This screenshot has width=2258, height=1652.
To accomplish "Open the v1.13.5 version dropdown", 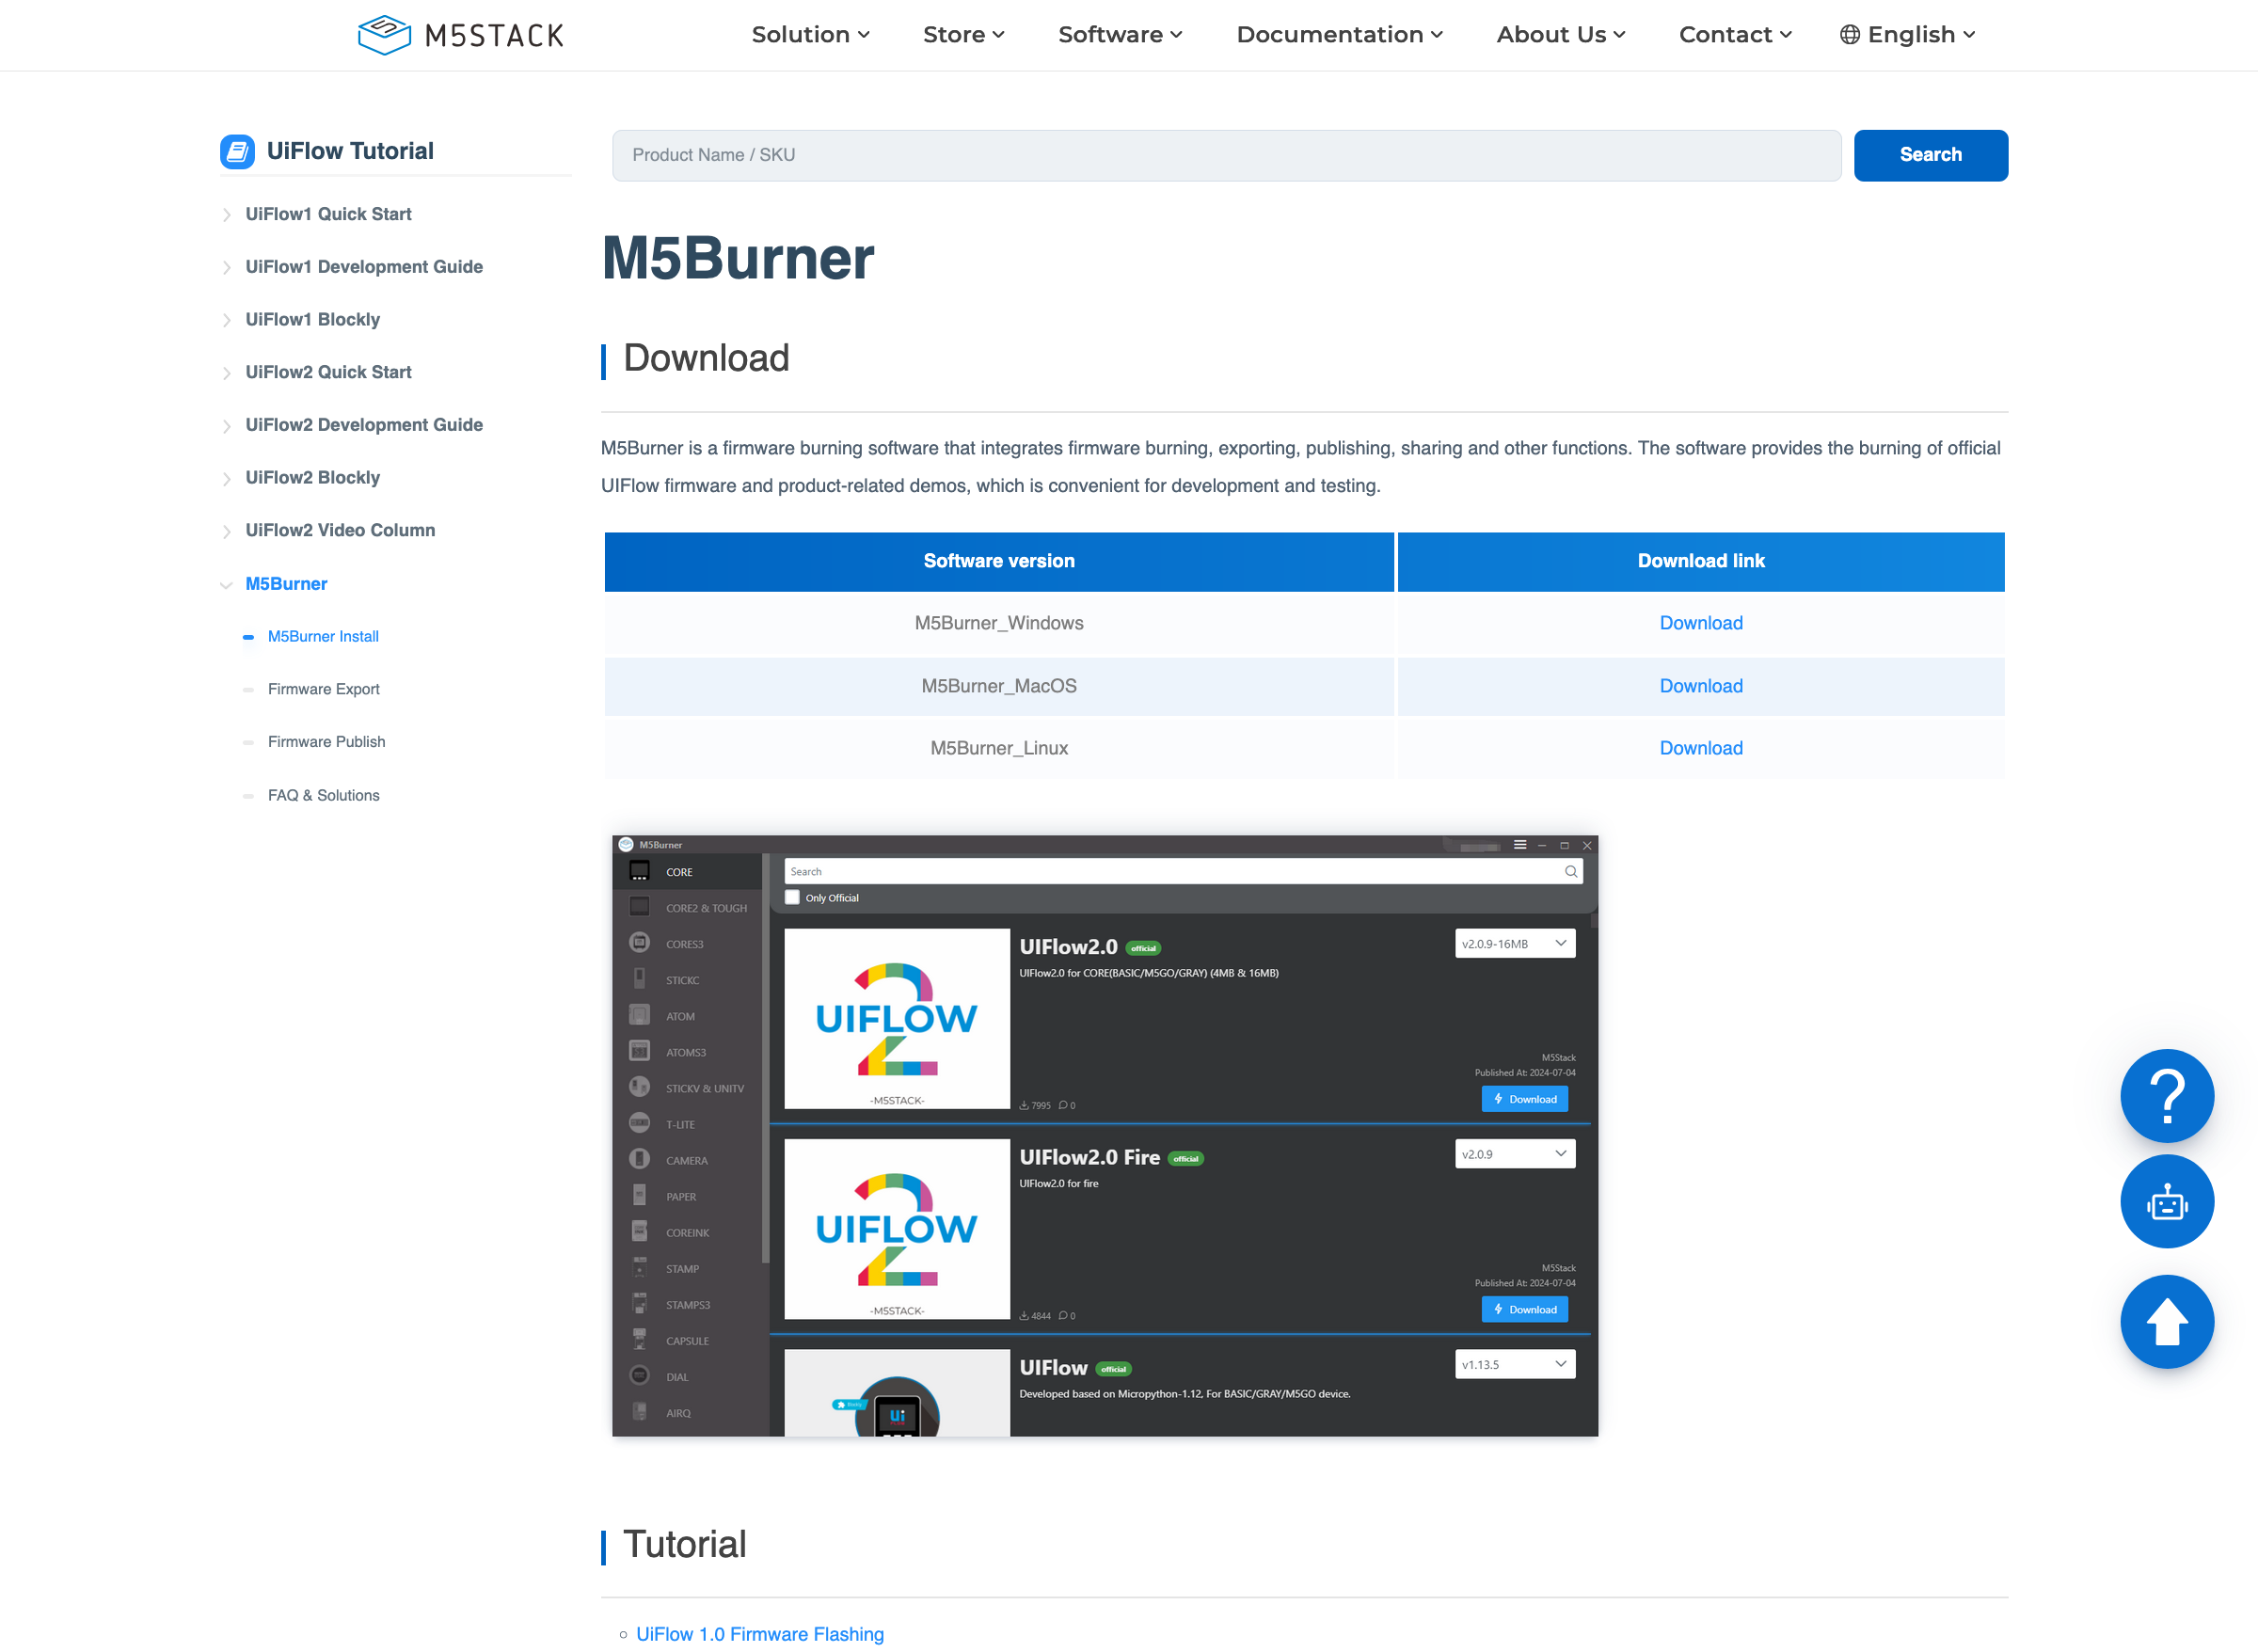I will pos(1514,1364).
